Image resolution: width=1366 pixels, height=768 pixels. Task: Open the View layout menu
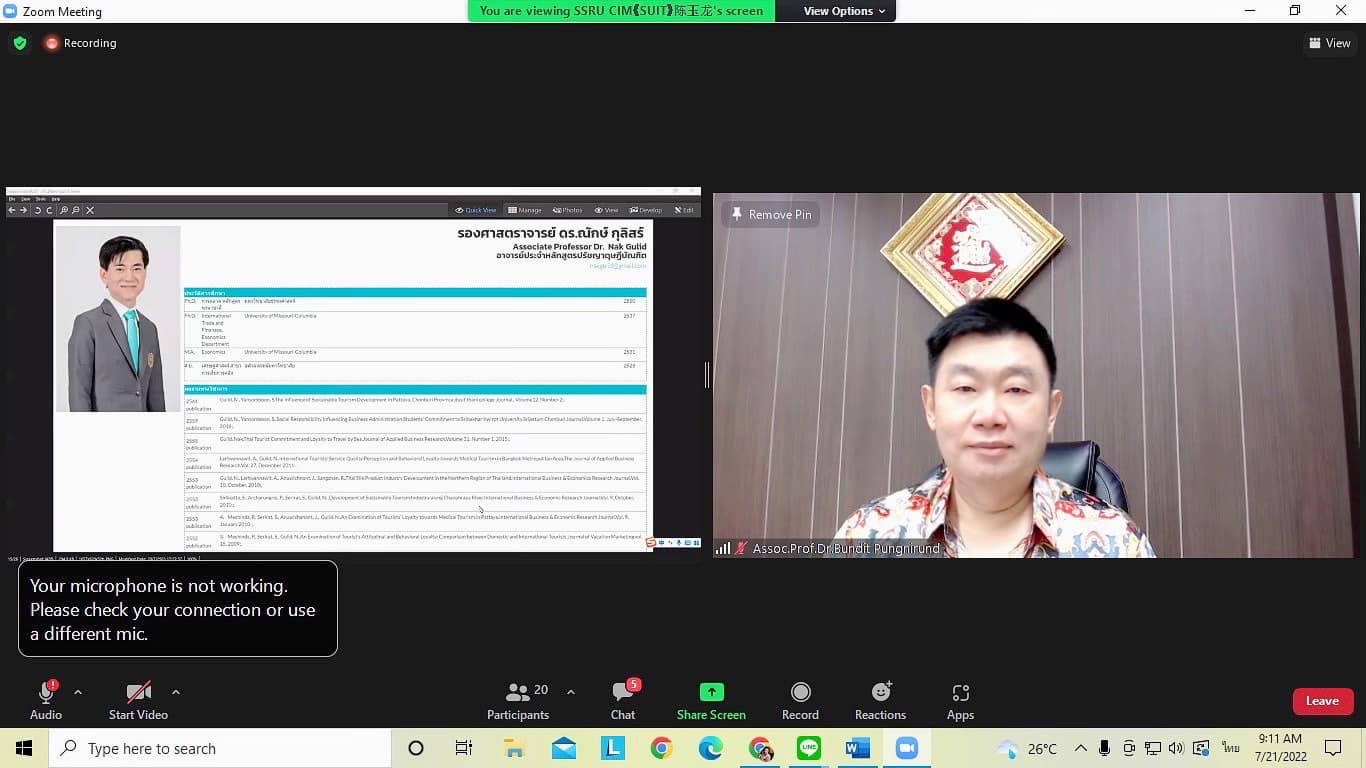(1329, 43)
